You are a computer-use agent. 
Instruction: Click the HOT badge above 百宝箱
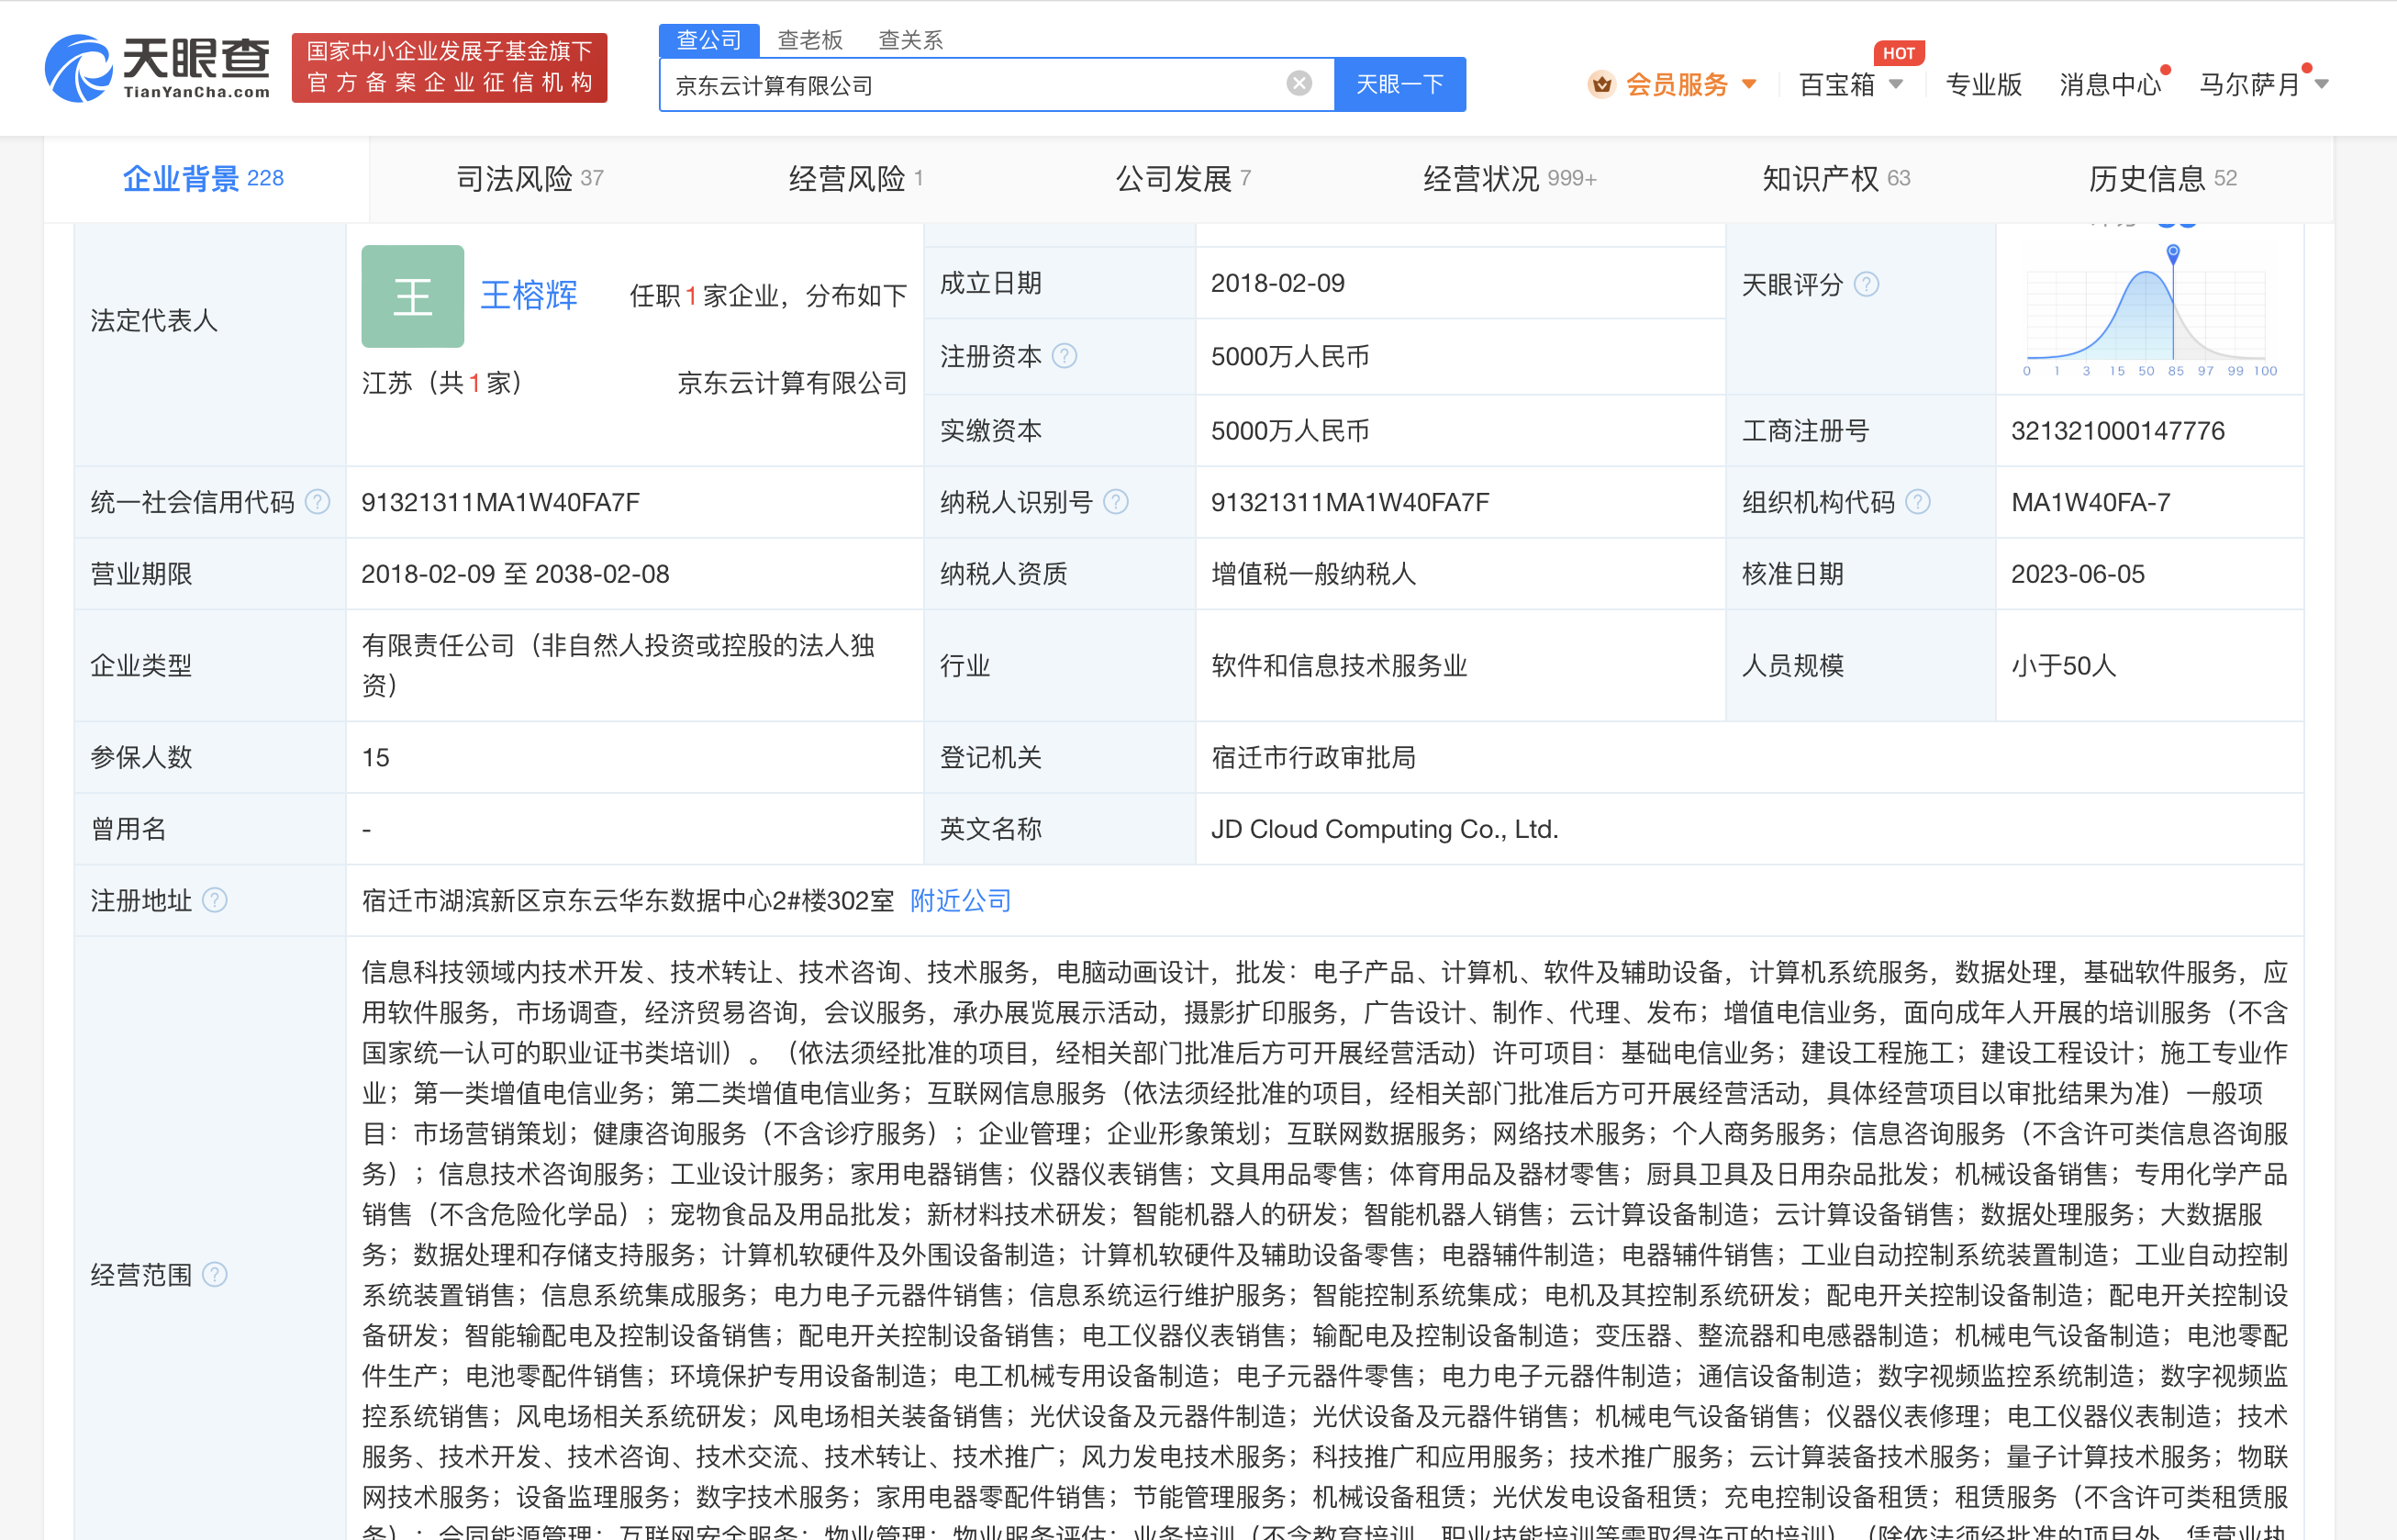[1898, 53]
